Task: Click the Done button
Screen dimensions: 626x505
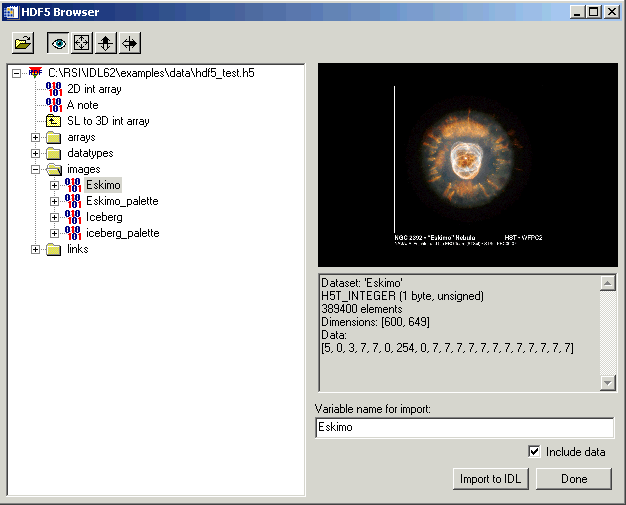Action: [x=574, y=479]
